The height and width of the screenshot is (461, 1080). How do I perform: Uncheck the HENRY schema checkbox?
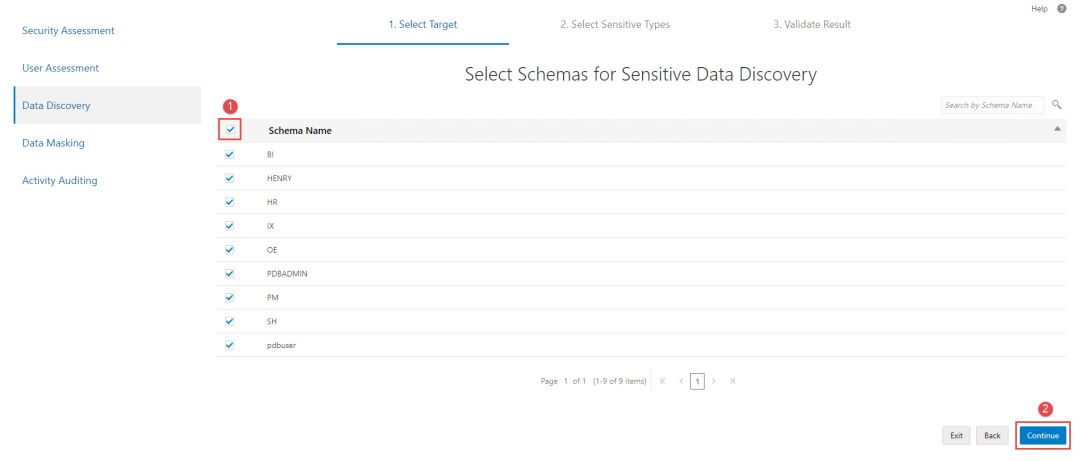pos(229,178)
